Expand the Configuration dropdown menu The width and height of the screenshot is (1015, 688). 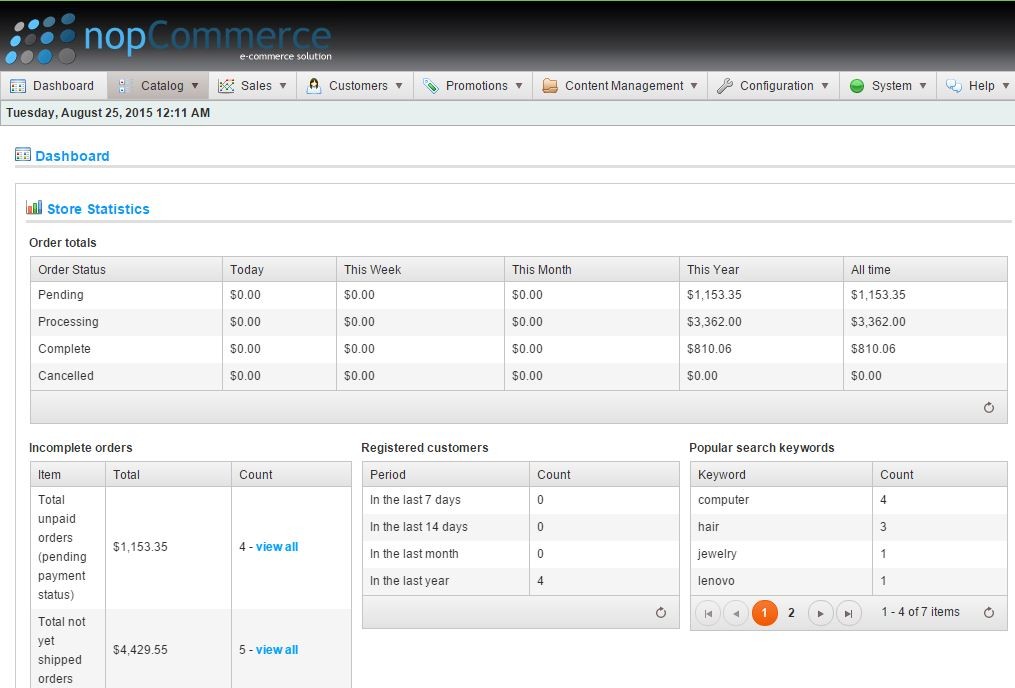click(775, 86)
